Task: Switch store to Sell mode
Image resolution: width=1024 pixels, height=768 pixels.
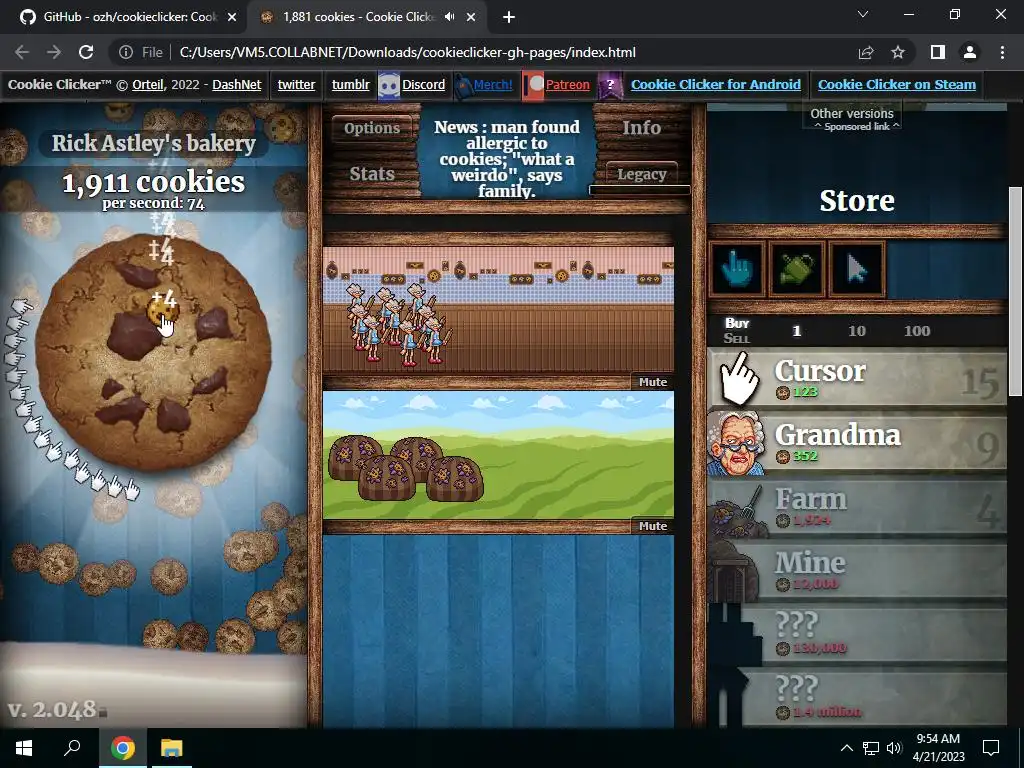Action: click(x=737, y=338)
